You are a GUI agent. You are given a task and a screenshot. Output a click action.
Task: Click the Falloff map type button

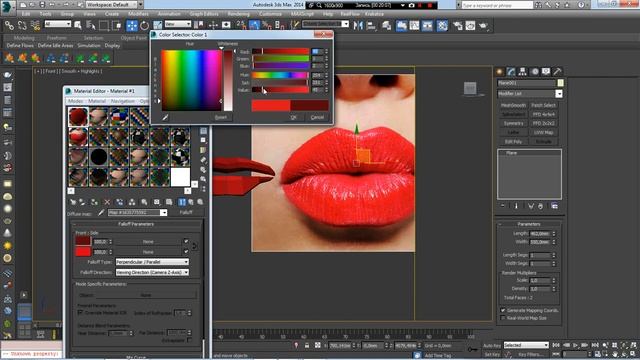186,213
